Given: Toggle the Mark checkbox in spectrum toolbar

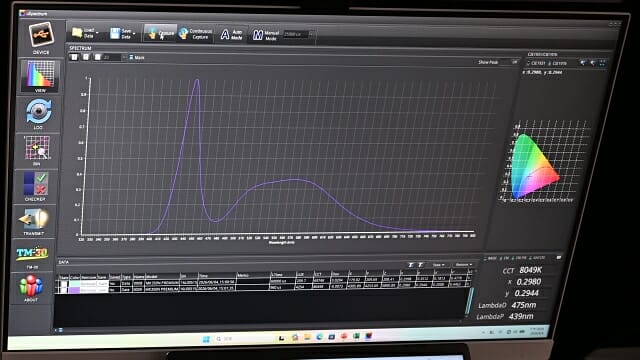Looking at the screenshot, I should pos(137,58).
